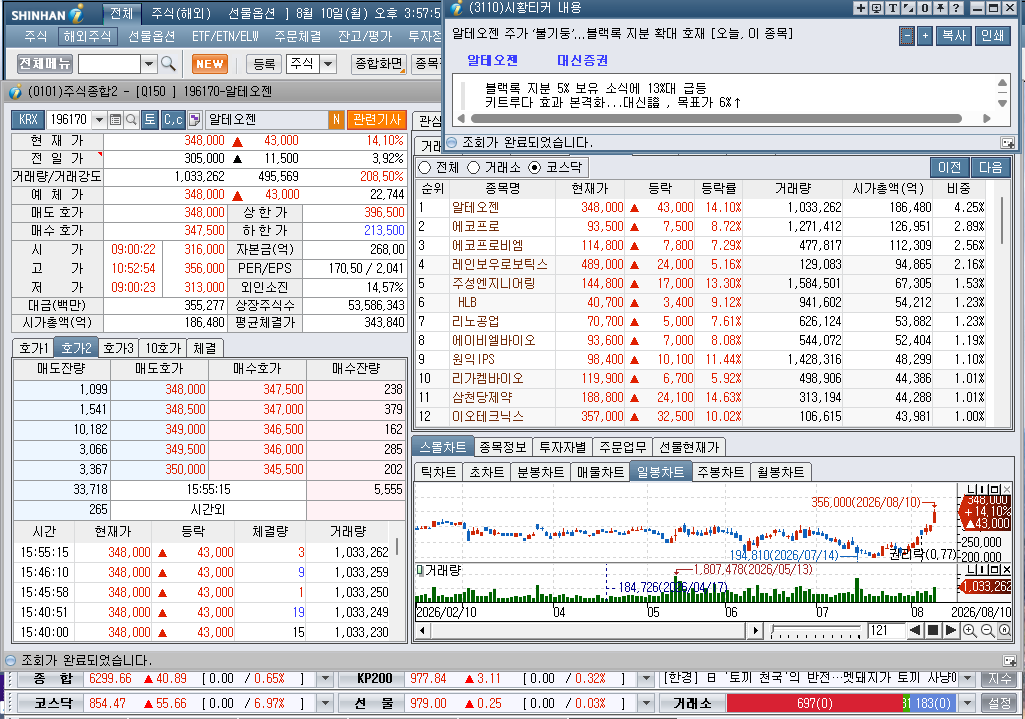
Task: Open dropdown next to KP200 index ticker
Action: click(x=646, y=679)
